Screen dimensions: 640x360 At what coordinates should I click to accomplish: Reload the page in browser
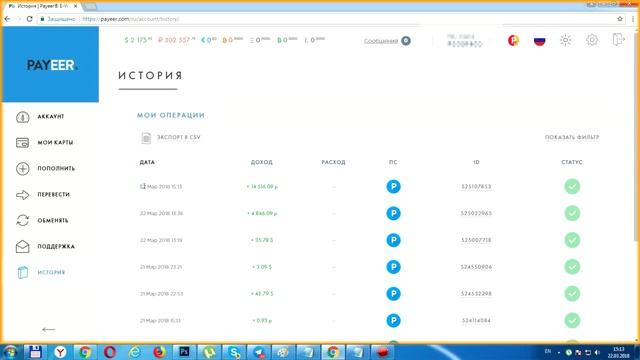29,19
